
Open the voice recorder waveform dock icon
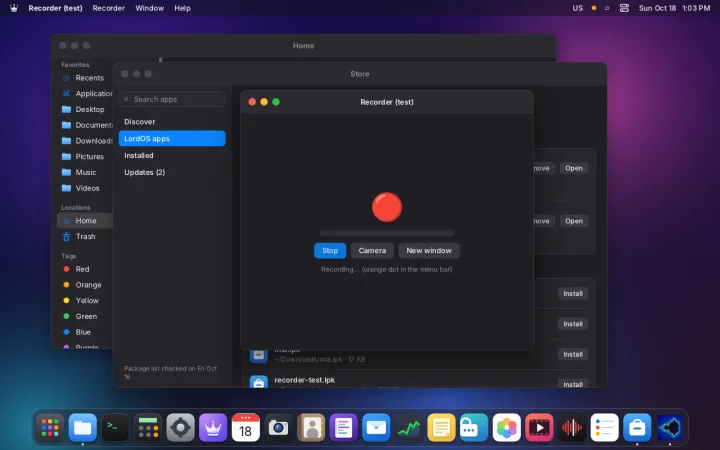coord(572,427)
